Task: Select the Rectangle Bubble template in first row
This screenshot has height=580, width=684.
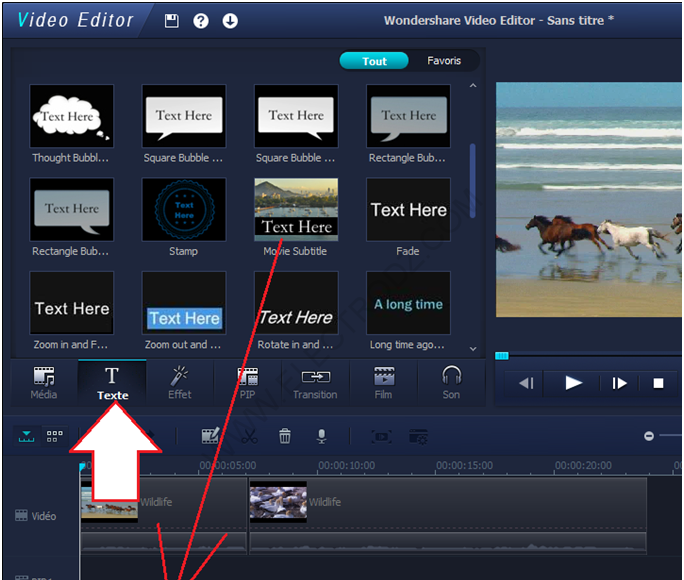Action: click(x=408, y=116)
